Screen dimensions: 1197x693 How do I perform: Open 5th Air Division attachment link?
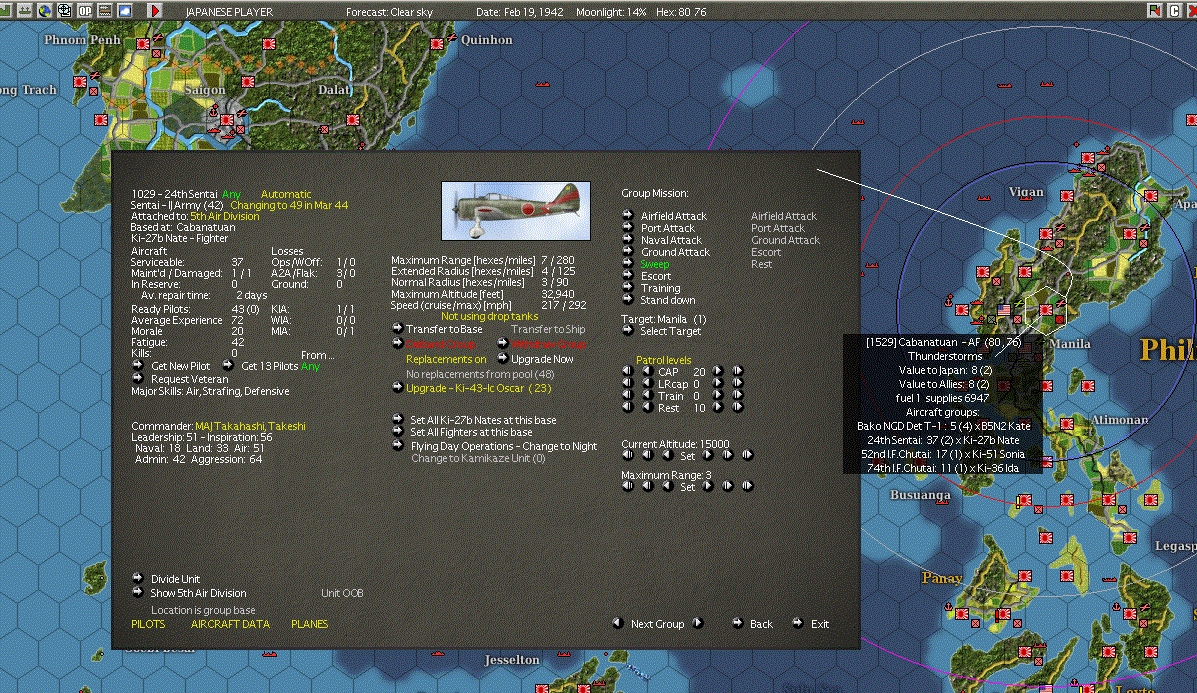click(x=224, y=216)
